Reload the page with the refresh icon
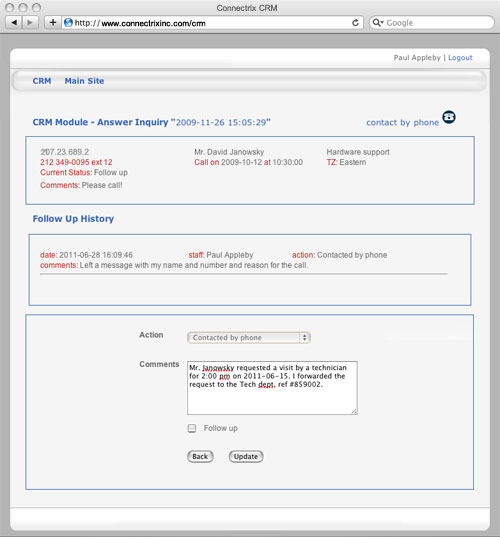500x537 pixels. click(x=355, y=23)
